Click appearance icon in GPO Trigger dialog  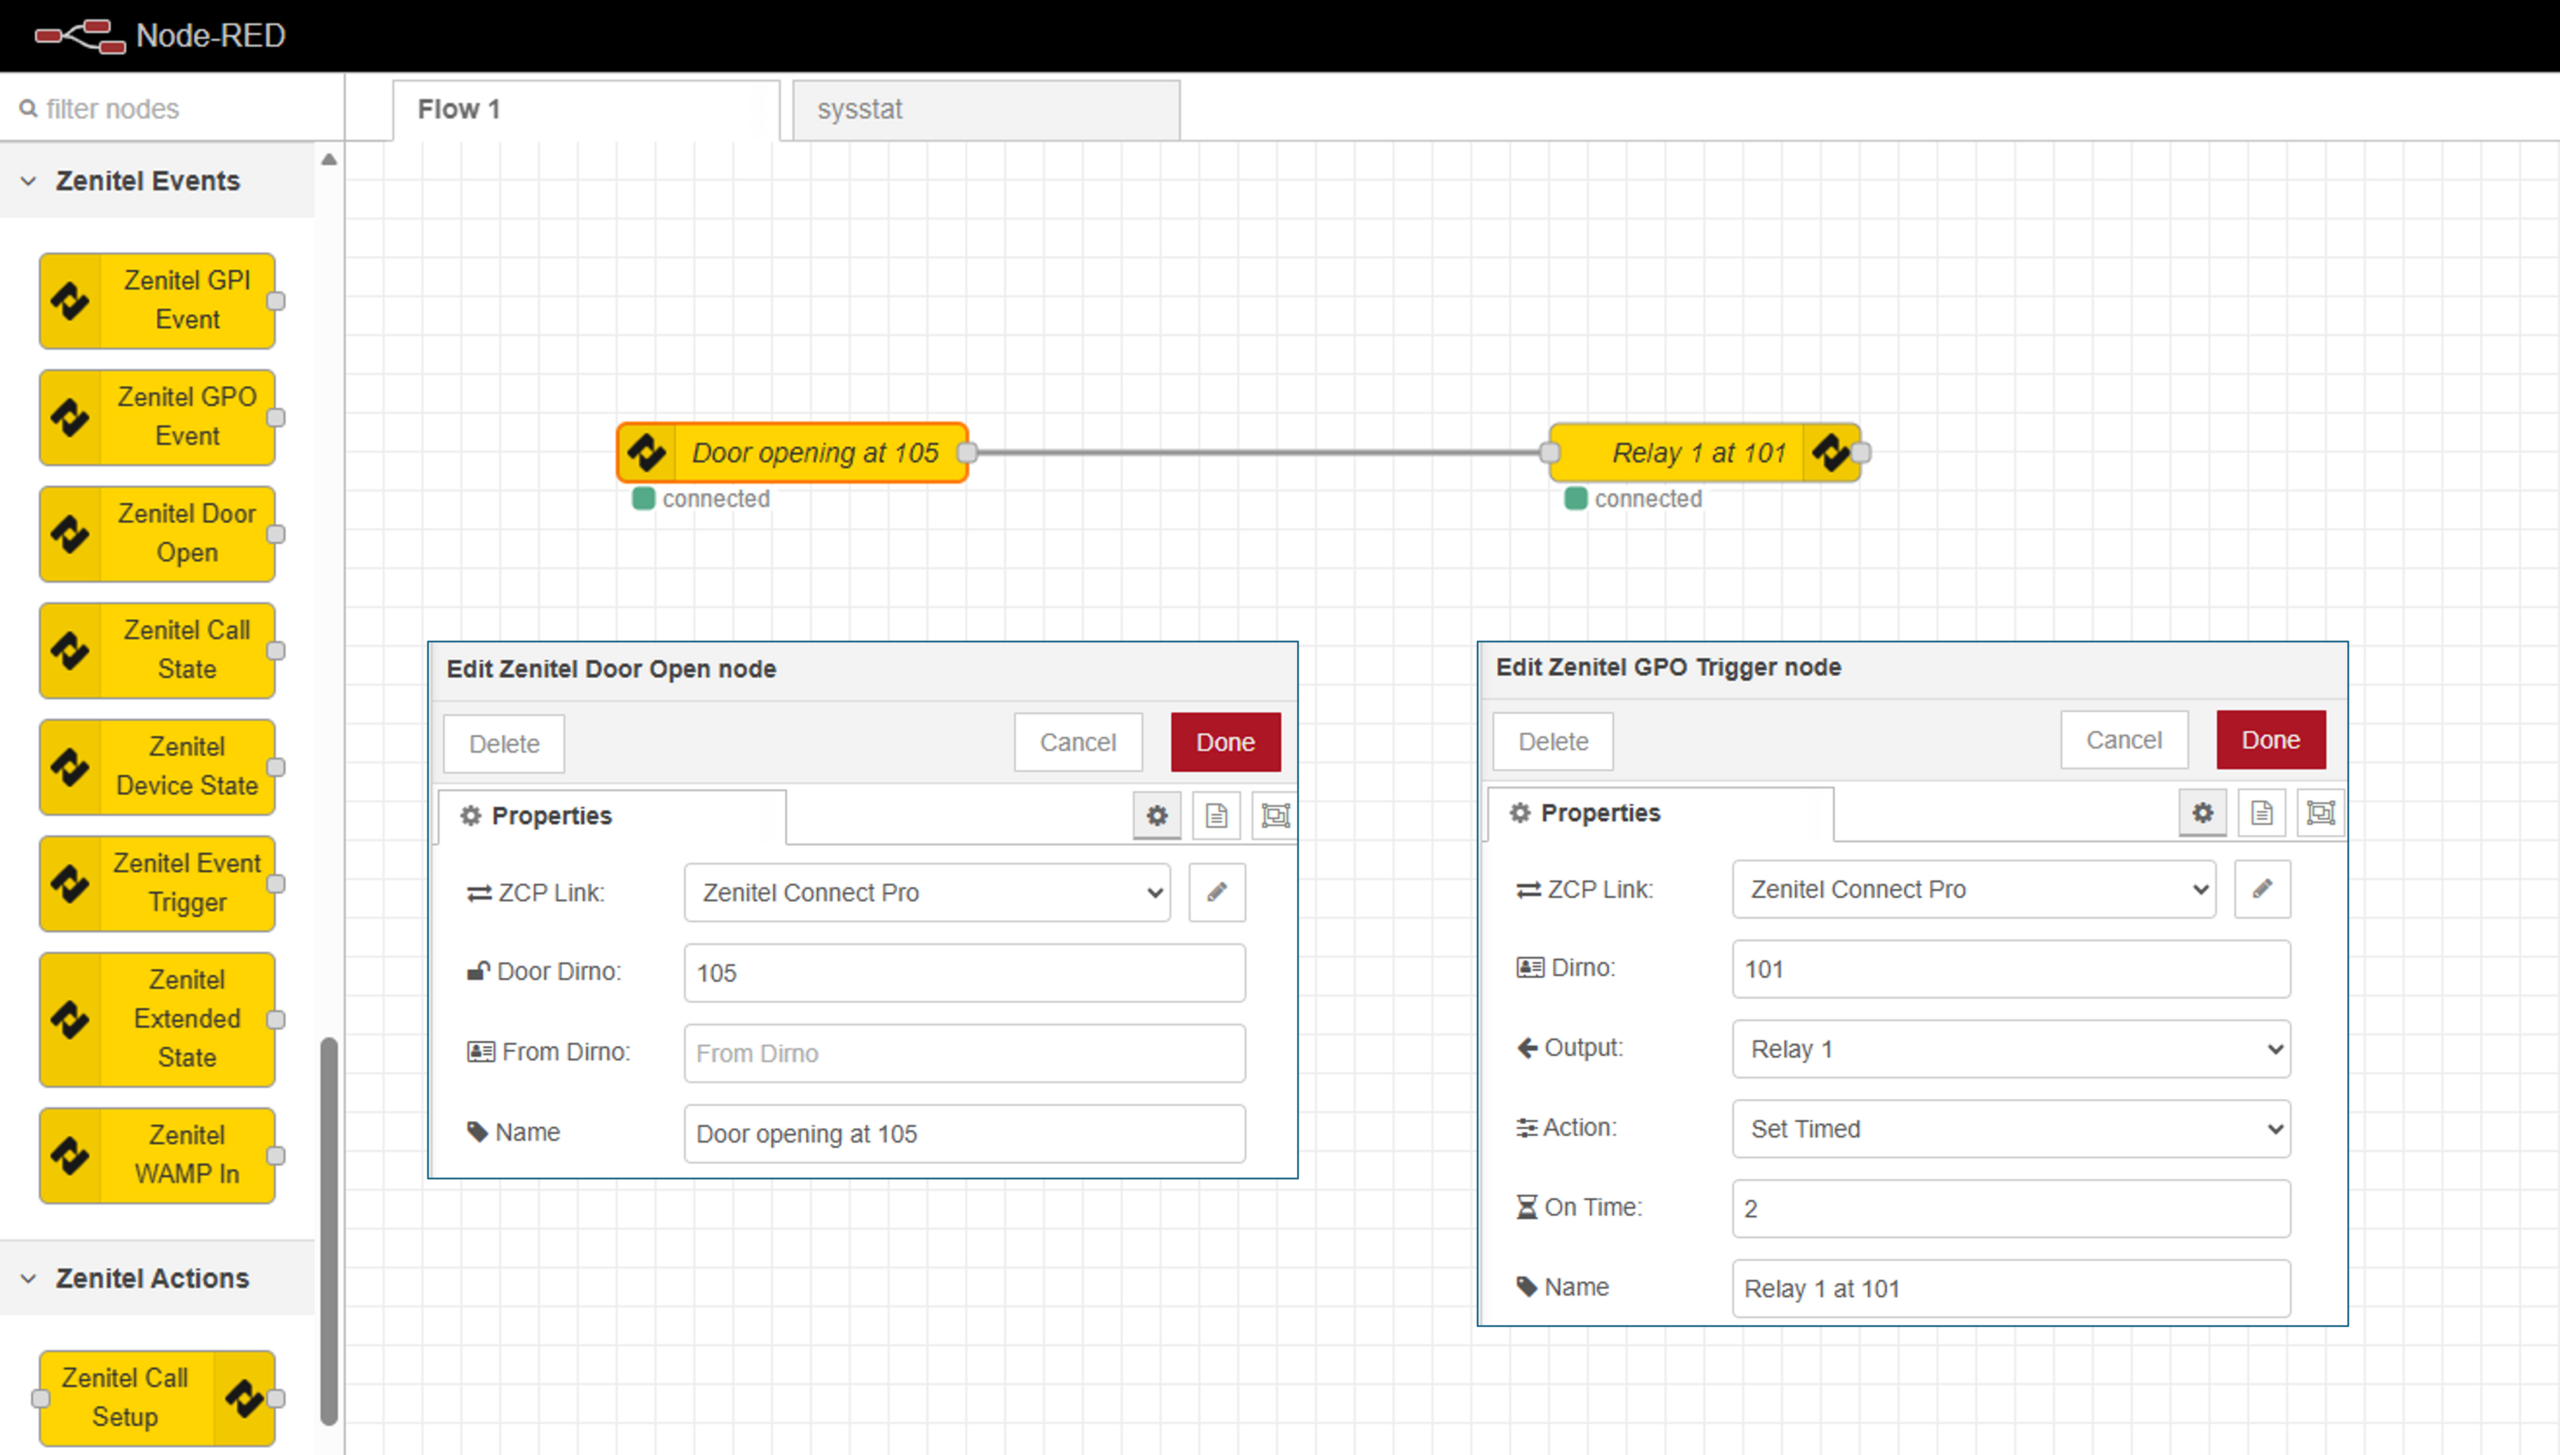2320,813
